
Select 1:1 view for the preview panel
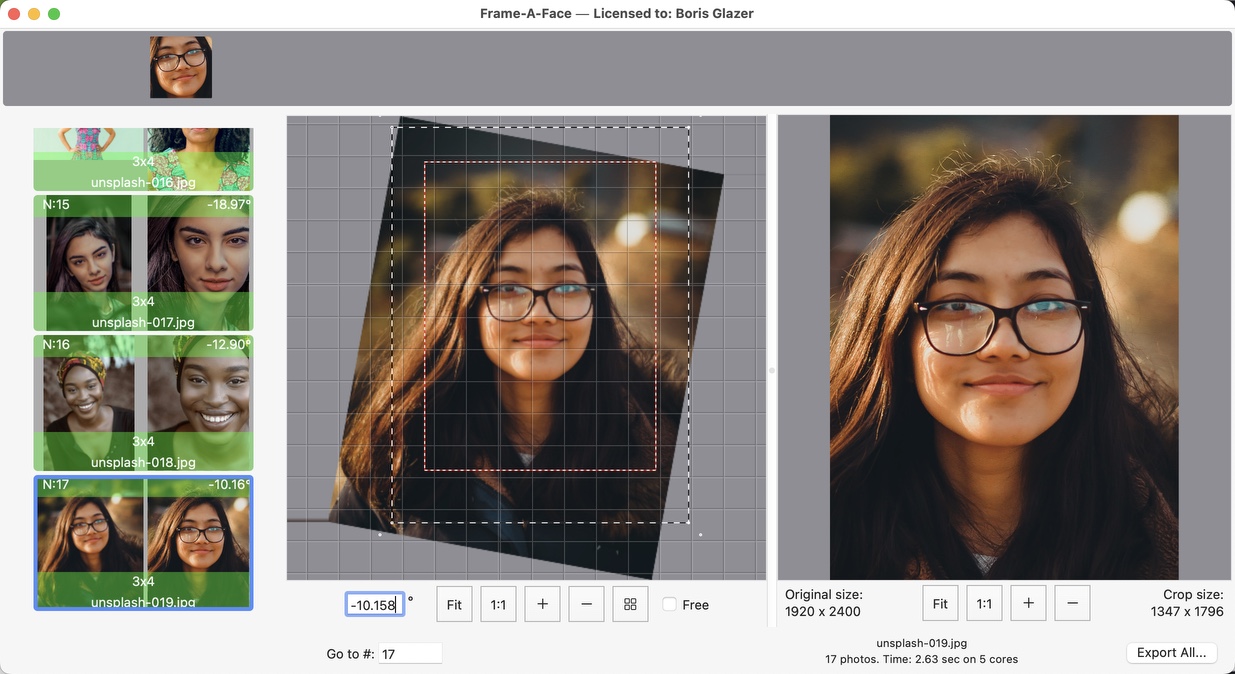tap(983, 603)
